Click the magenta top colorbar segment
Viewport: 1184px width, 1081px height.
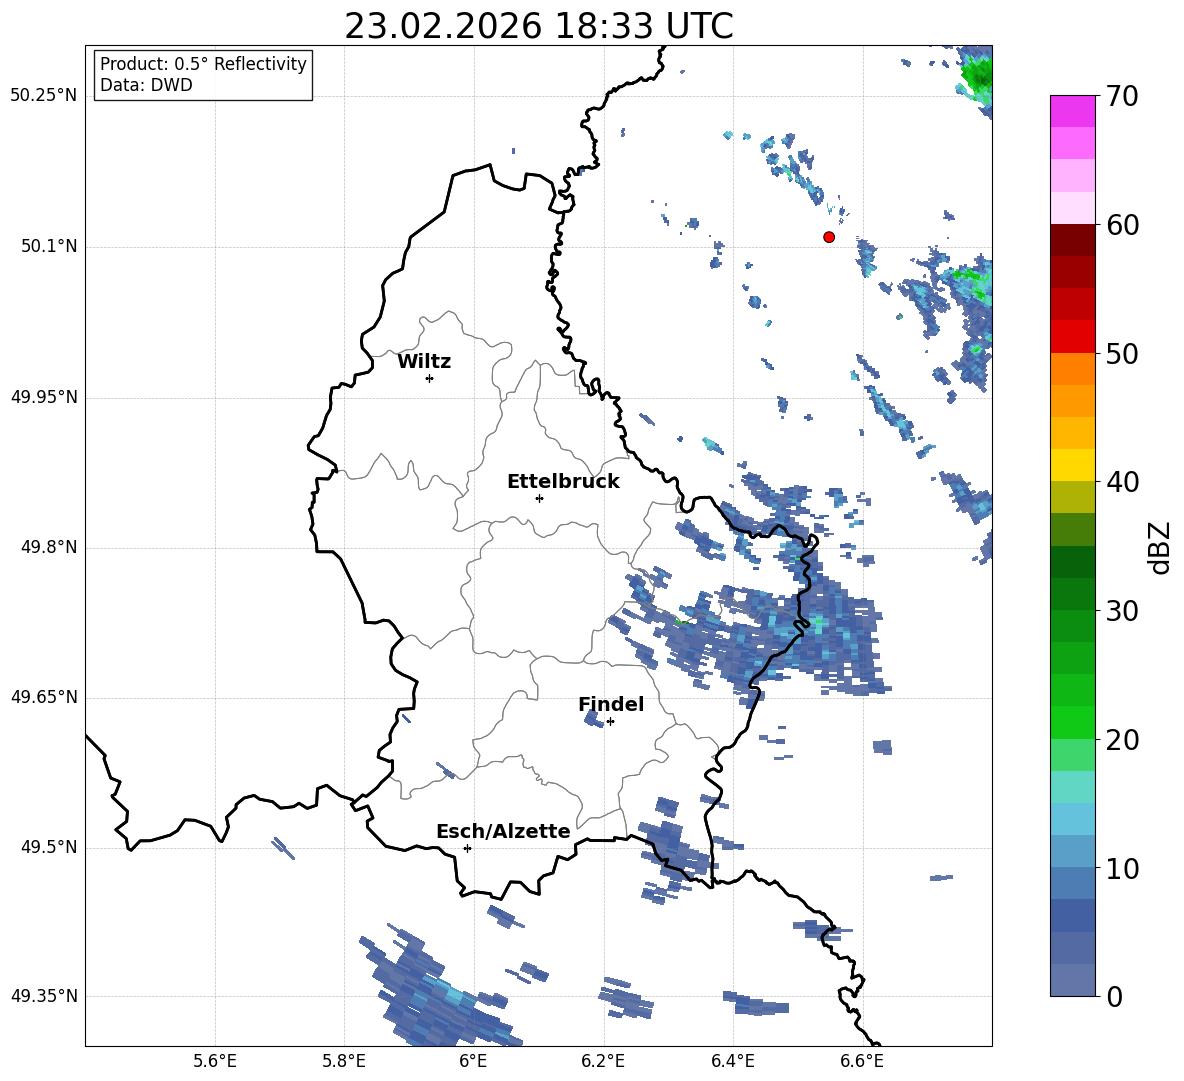1072,111
